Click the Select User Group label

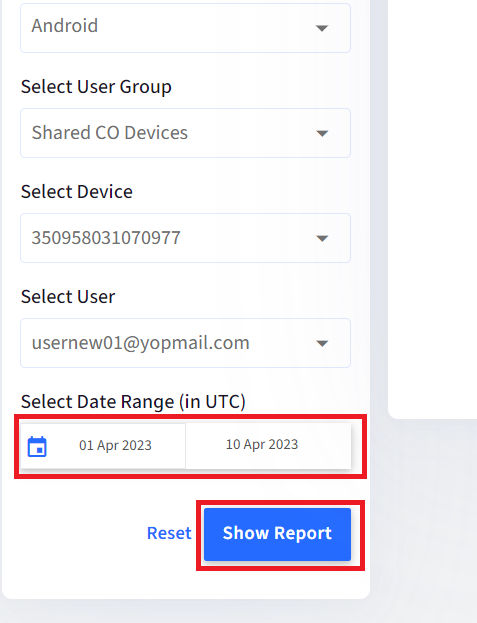coord(96,87)
